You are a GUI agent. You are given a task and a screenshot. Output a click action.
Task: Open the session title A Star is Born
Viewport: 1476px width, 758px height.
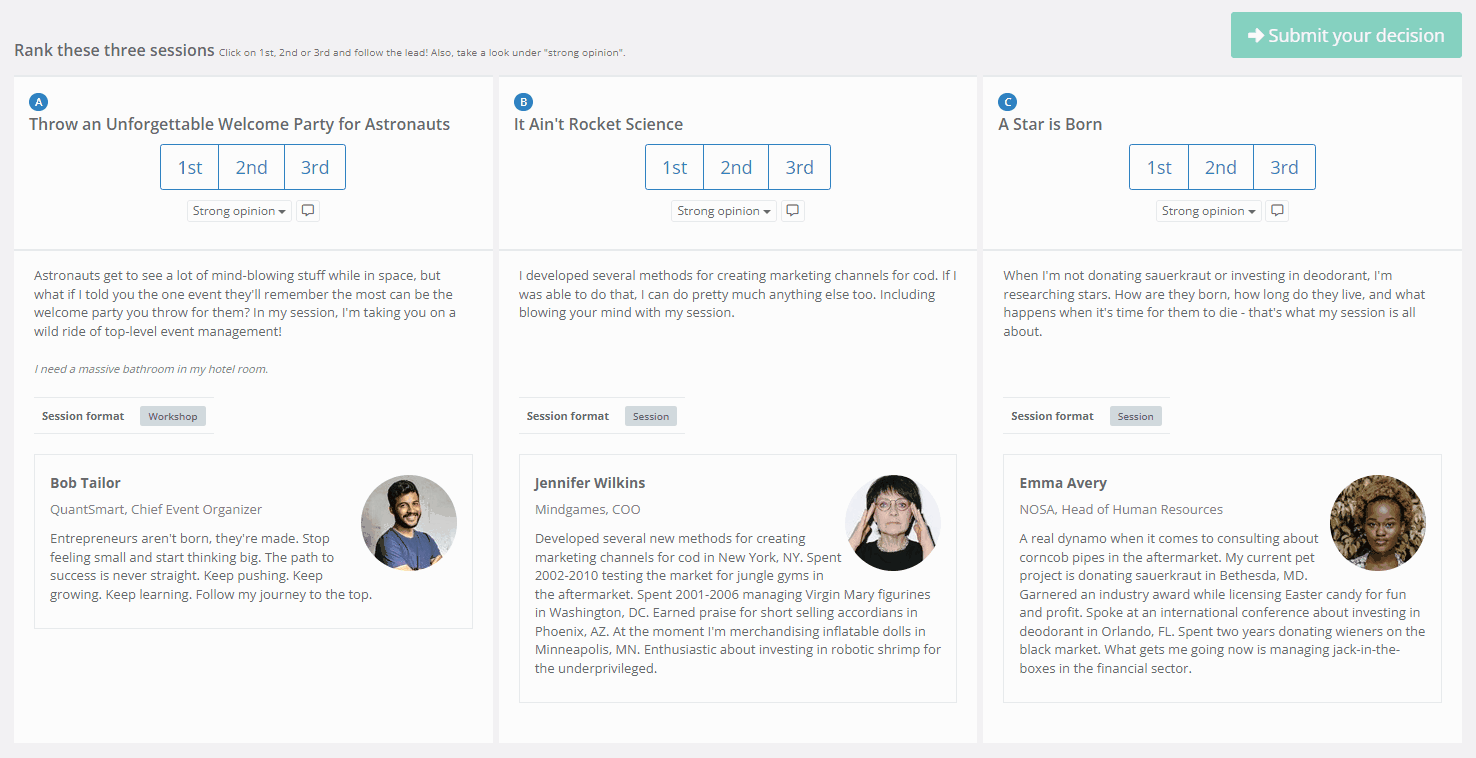(1050, 124)
